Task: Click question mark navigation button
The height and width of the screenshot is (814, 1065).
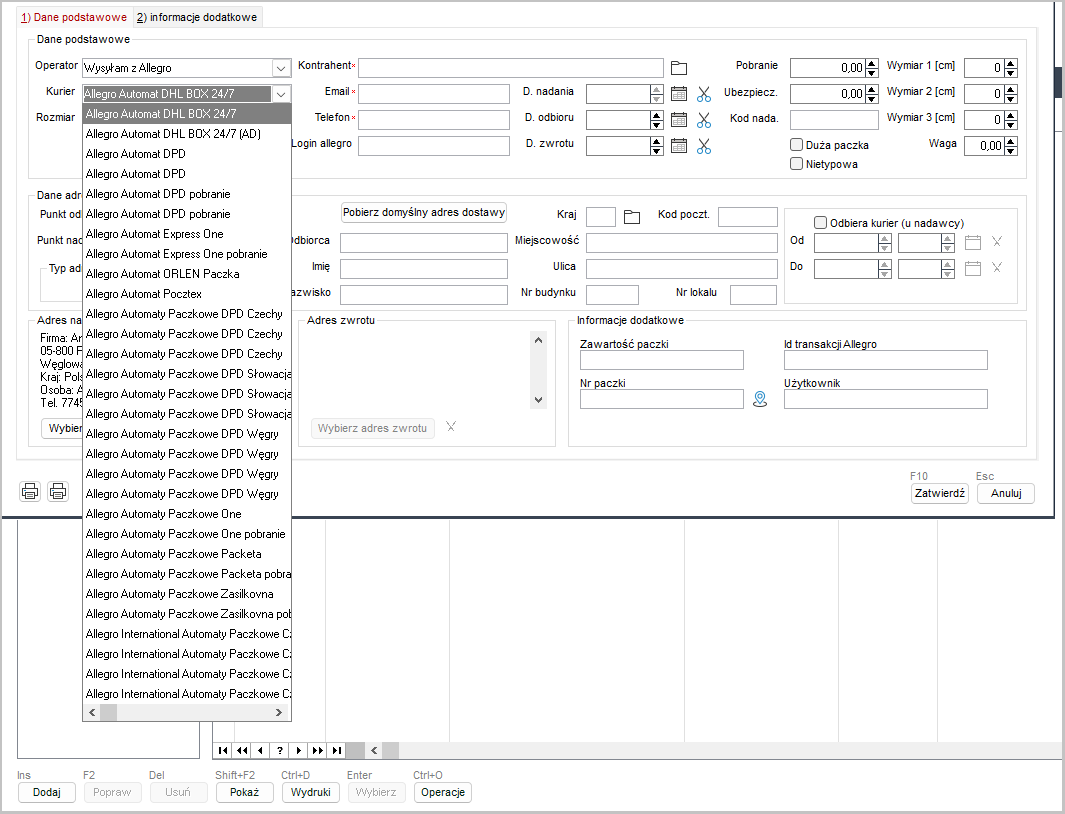Action: [279, 750]
